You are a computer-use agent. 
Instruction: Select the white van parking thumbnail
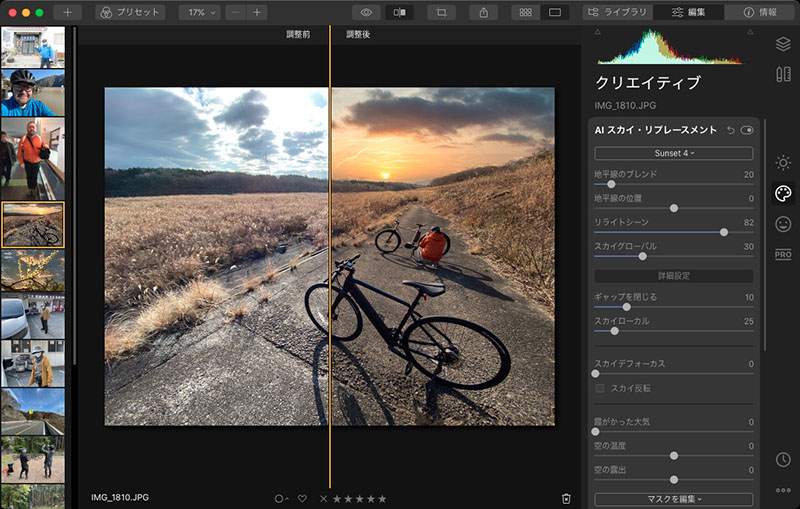(33, 316)
